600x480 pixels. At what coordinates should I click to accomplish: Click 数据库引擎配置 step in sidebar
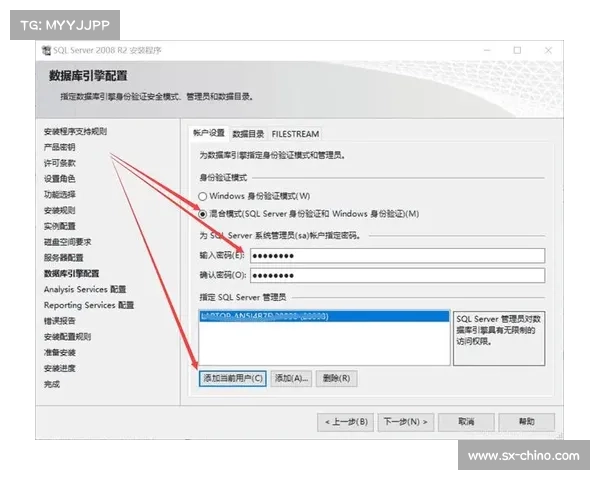pyautogui.click(x=72, y=274)
